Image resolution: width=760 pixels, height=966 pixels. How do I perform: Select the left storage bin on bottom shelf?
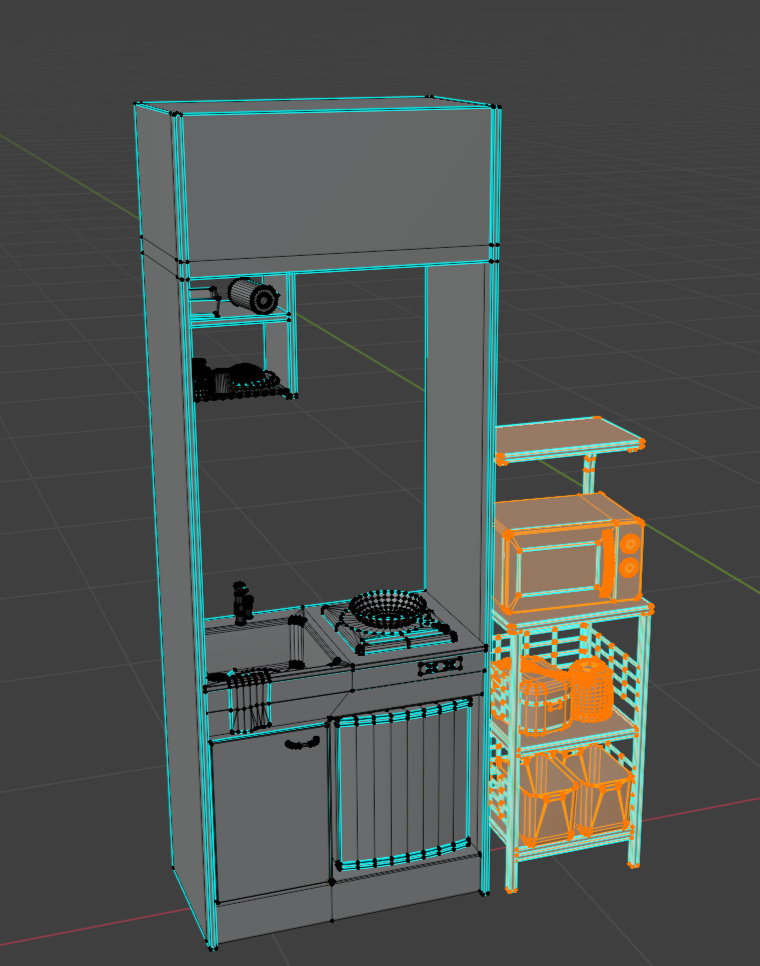point(546,793)
